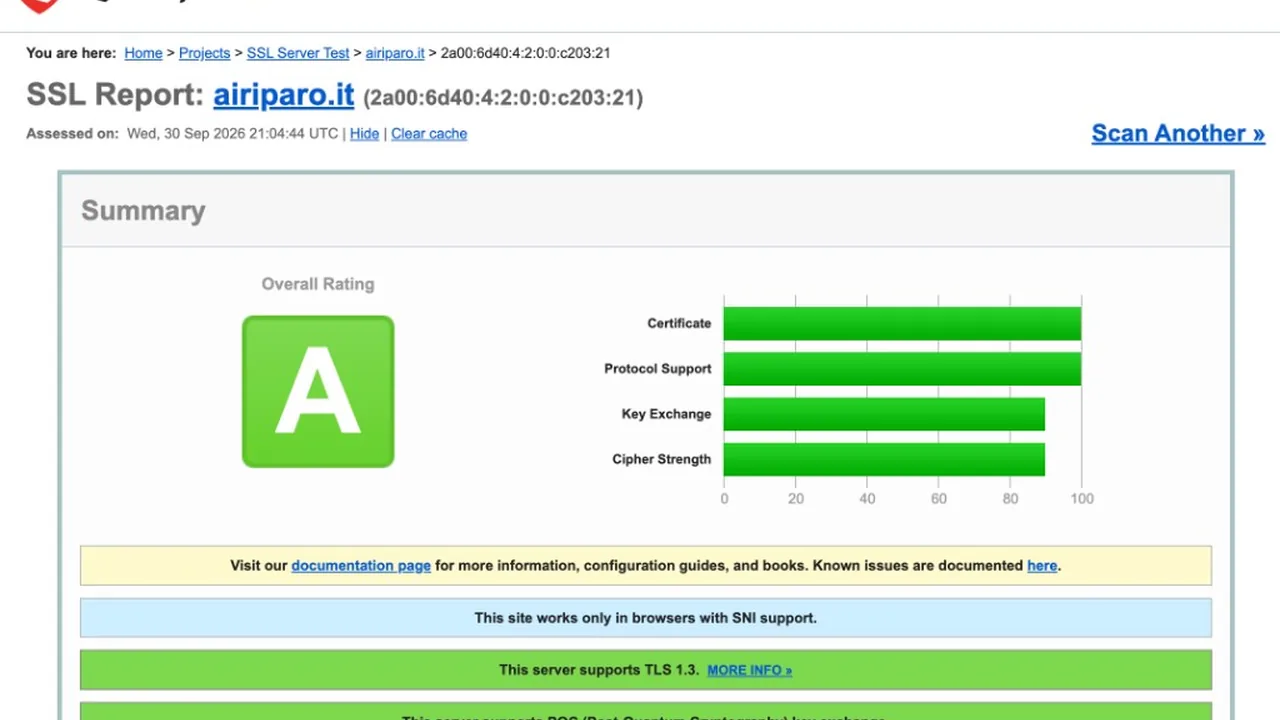Click the 'Assessed on' date text
This screenshot has width=1280, height=720.
point(232,134)
